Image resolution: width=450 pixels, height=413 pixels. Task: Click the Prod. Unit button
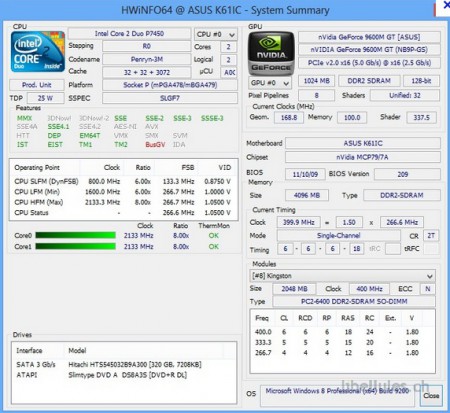(x=37, y=85)
